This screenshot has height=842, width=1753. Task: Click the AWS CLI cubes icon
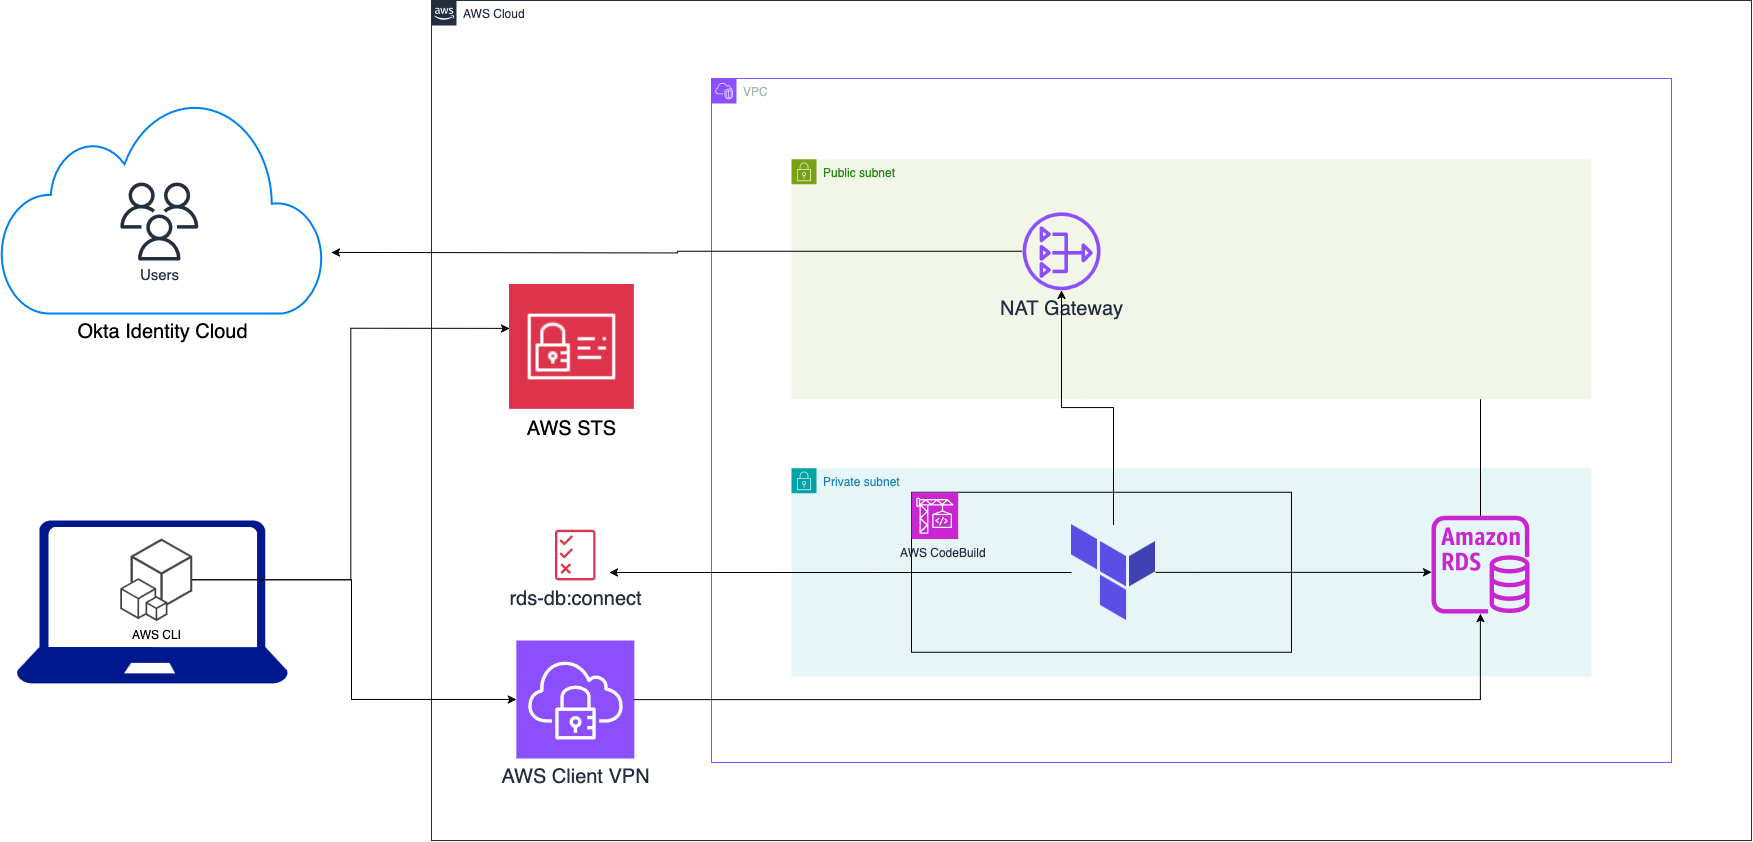(156, 580)
